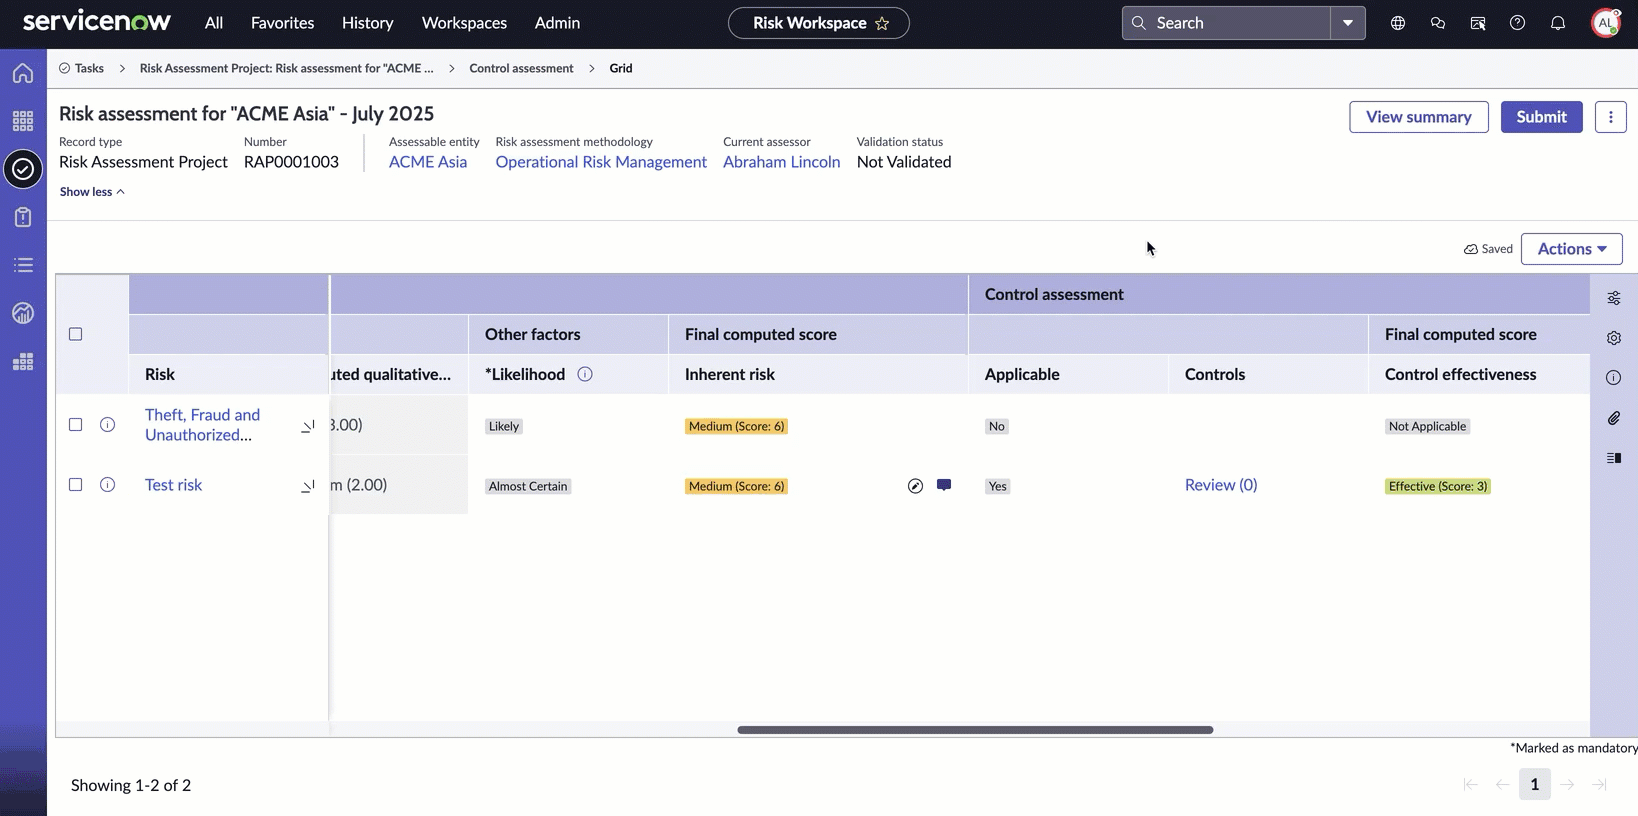Open the Applicable Yes value in Test risk row
This screenshot has height=816, width=1638.
click(998, 486)
